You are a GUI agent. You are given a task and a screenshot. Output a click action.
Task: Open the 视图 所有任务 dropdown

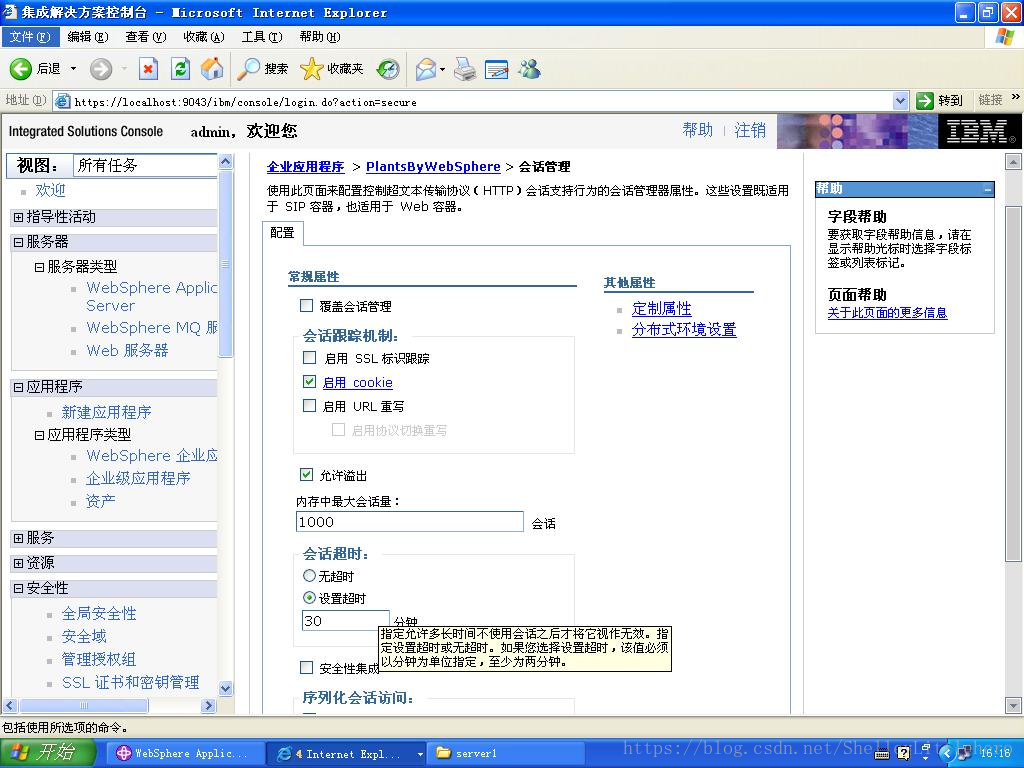click(x=145, y=165)
